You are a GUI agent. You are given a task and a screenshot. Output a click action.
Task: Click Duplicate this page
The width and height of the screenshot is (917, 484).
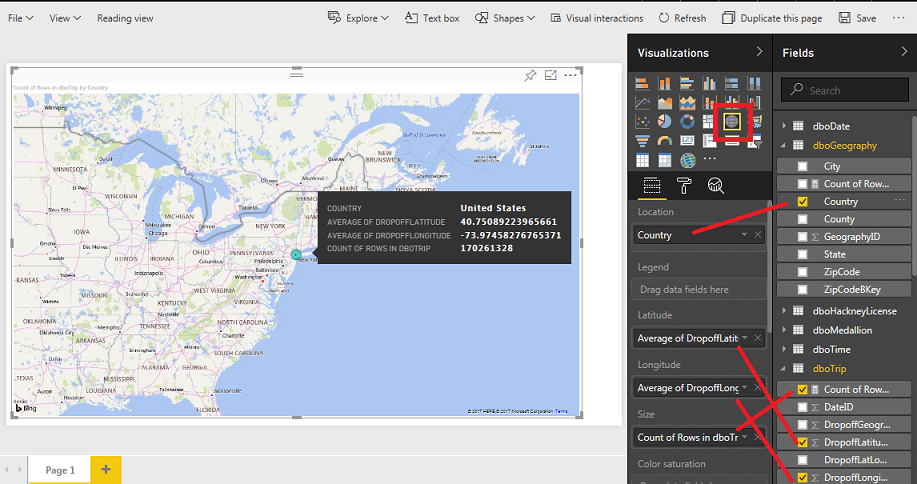pyautogui.click(x=771, y=18)
